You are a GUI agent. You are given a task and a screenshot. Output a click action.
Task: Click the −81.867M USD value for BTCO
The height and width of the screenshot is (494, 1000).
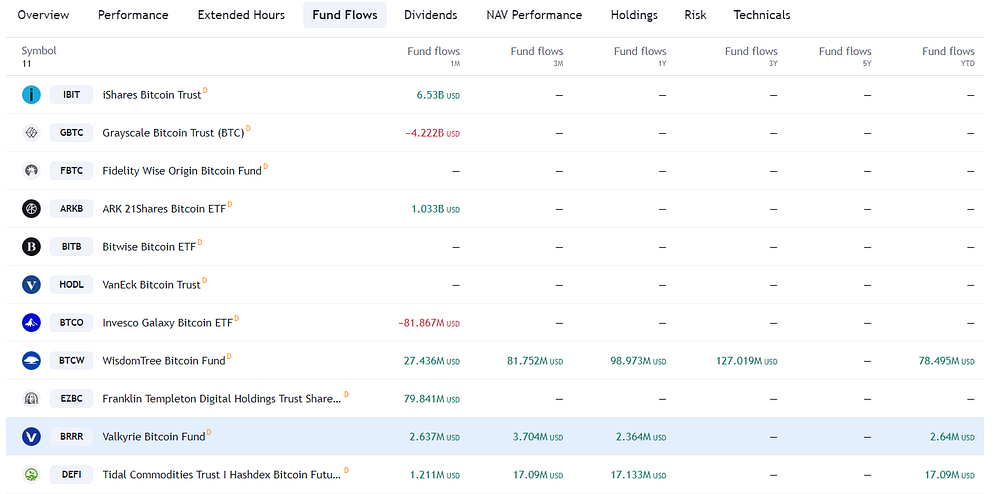coord(429,323)
